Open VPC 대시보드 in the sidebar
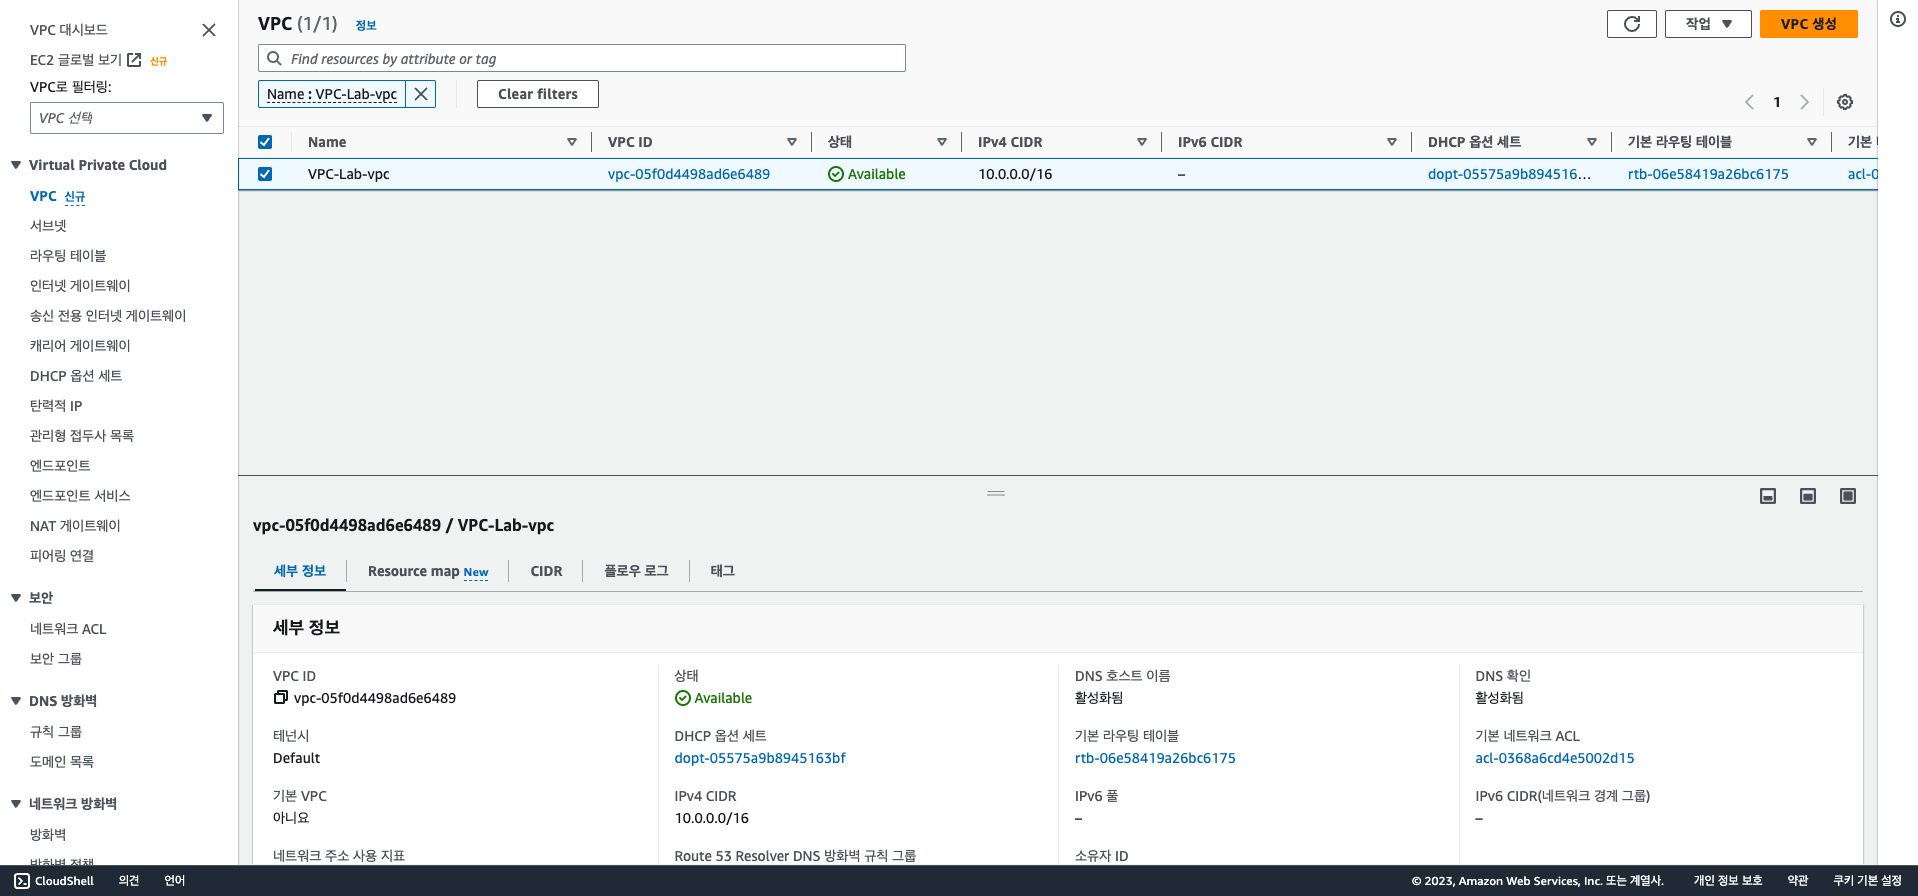The image size is (1918, 896). 69,30
